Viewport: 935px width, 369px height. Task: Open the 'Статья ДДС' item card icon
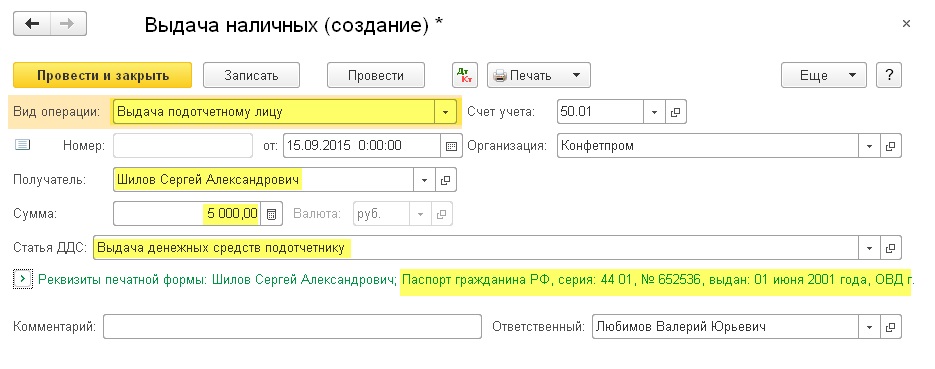(890, 248)
